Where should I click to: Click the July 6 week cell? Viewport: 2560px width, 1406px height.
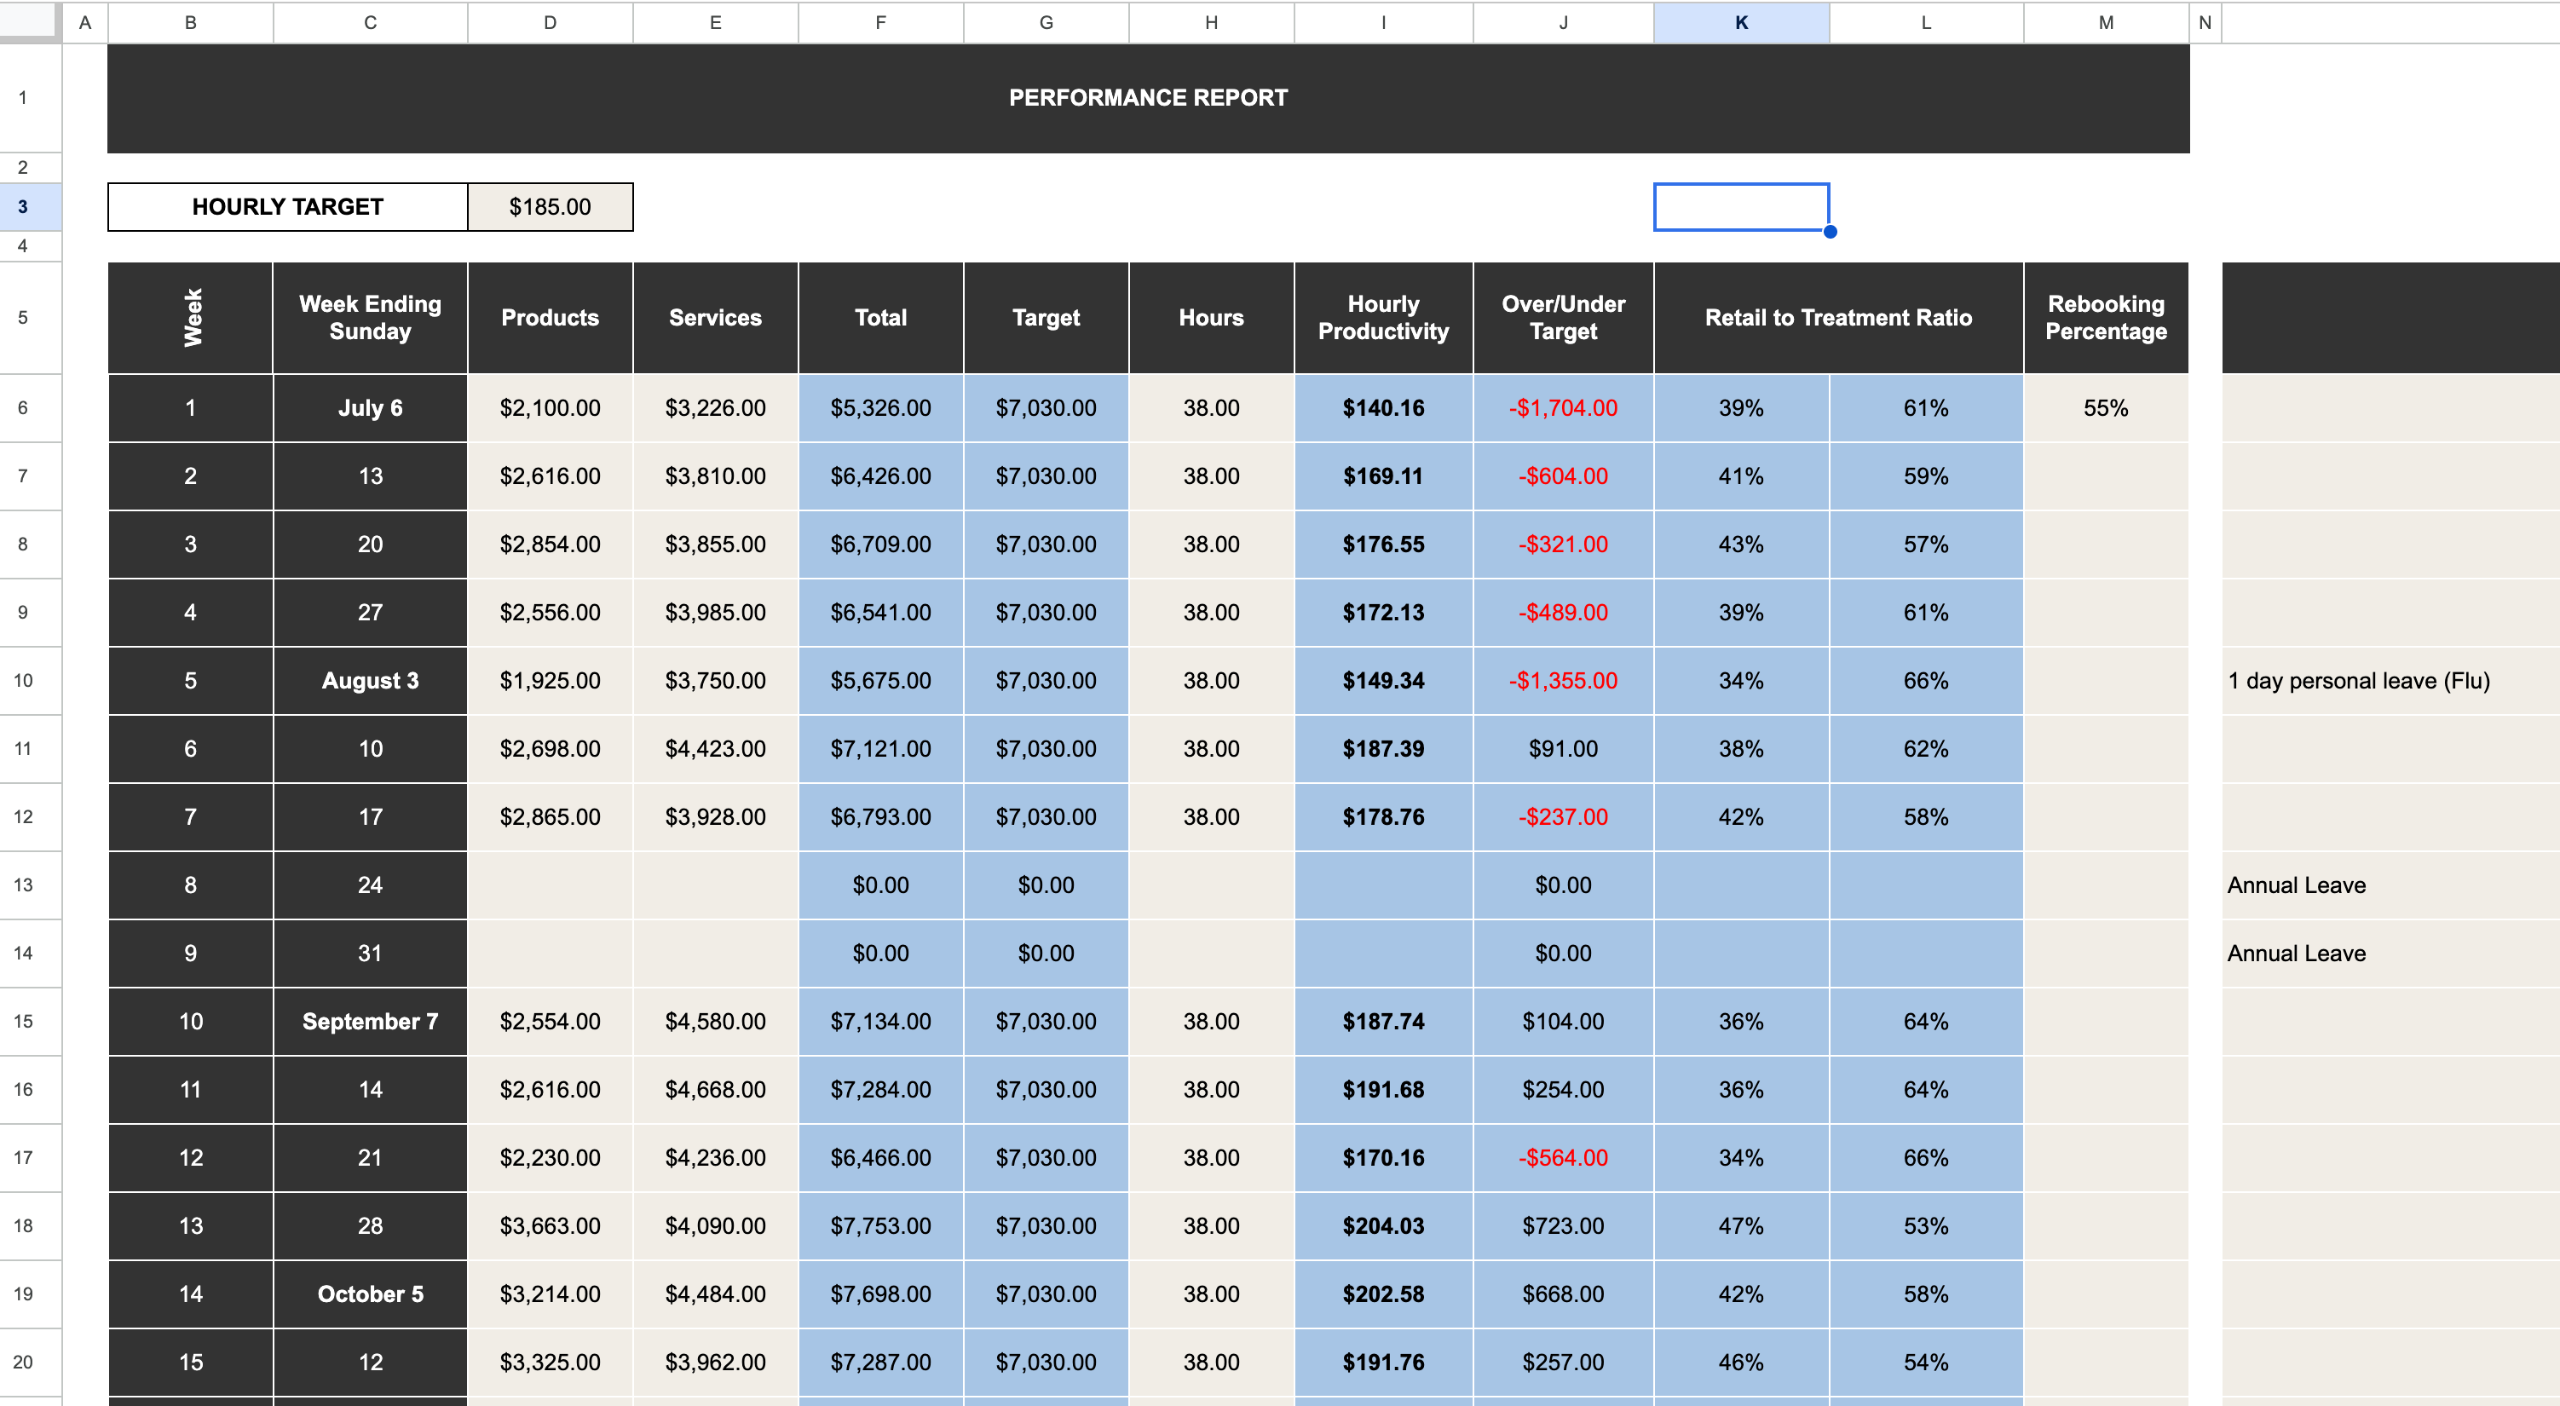(x=370, y=408)
